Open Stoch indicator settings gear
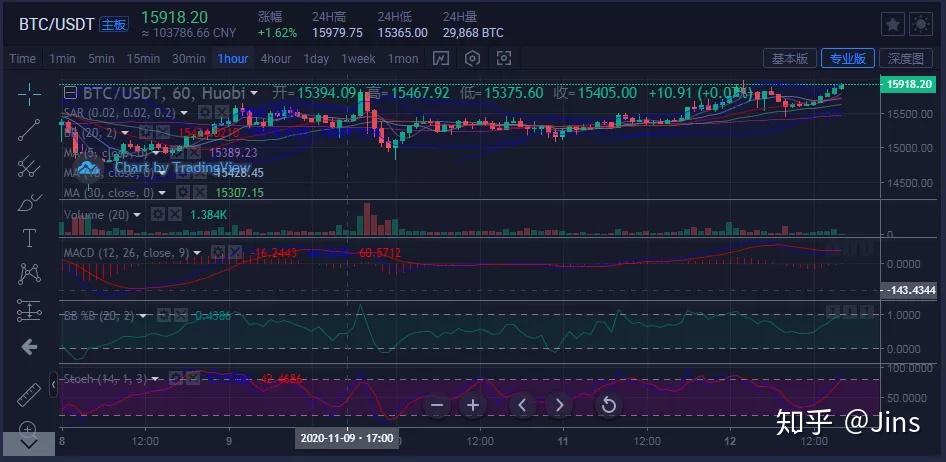Viewport: 946px width, 462px height. [x=176, y=379]
